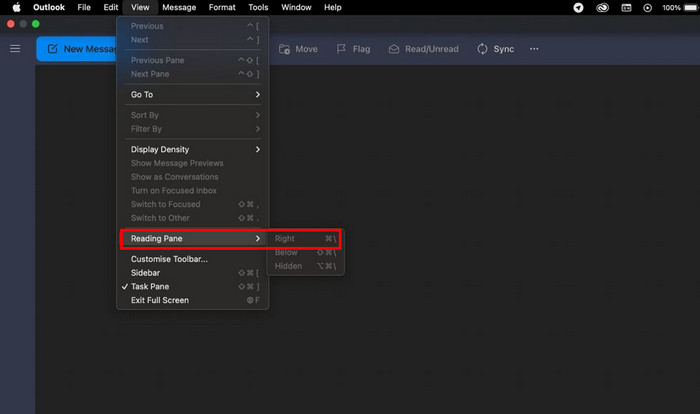The image size is (700, 414).
Task: Open the Apple menu icon
Action: 16,7
